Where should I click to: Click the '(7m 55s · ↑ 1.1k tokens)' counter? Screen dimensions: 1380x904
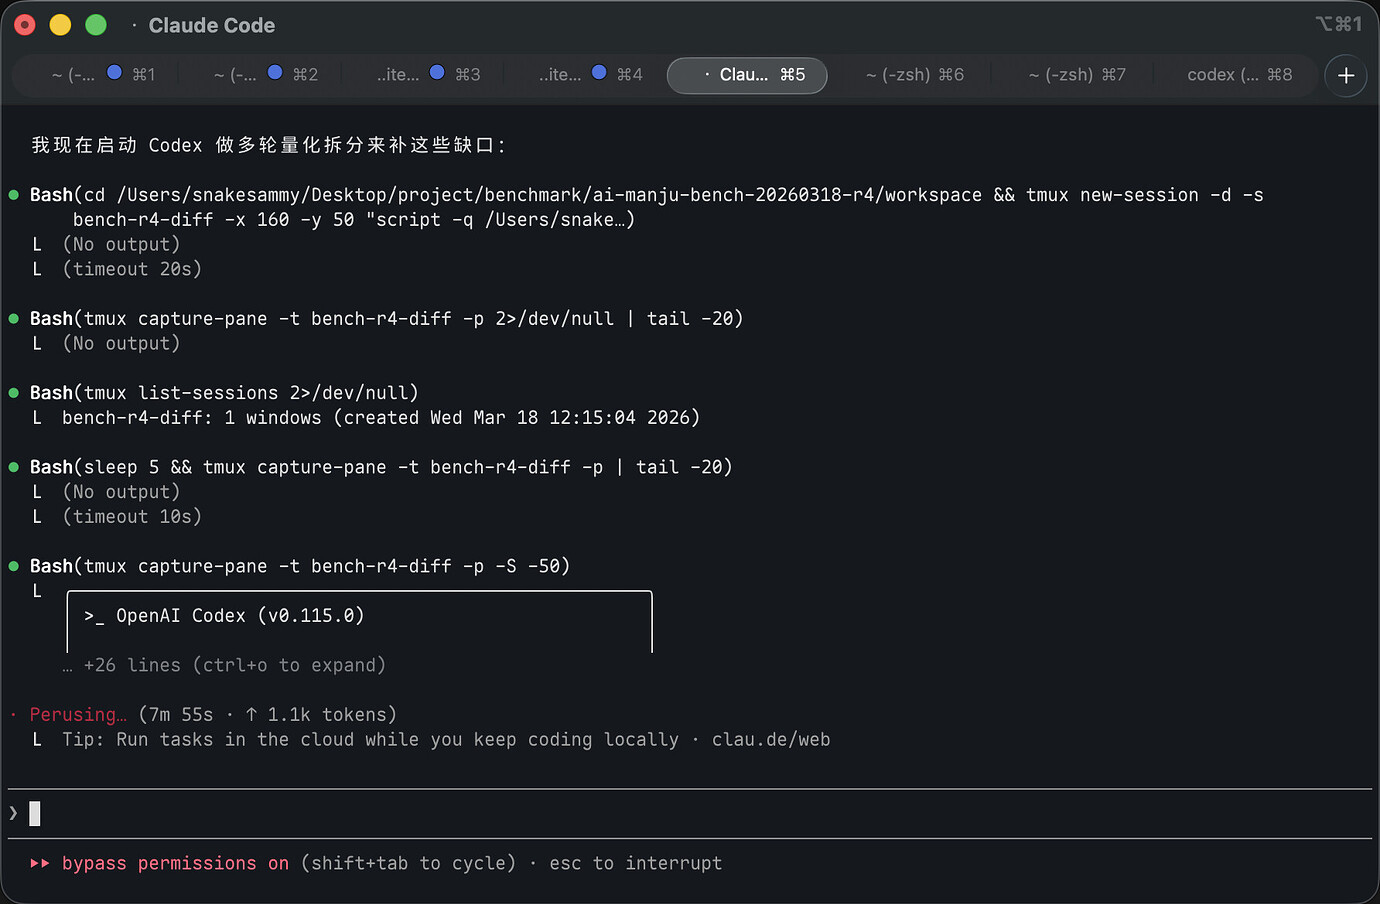pyautogui.click(x=267, y=715)
